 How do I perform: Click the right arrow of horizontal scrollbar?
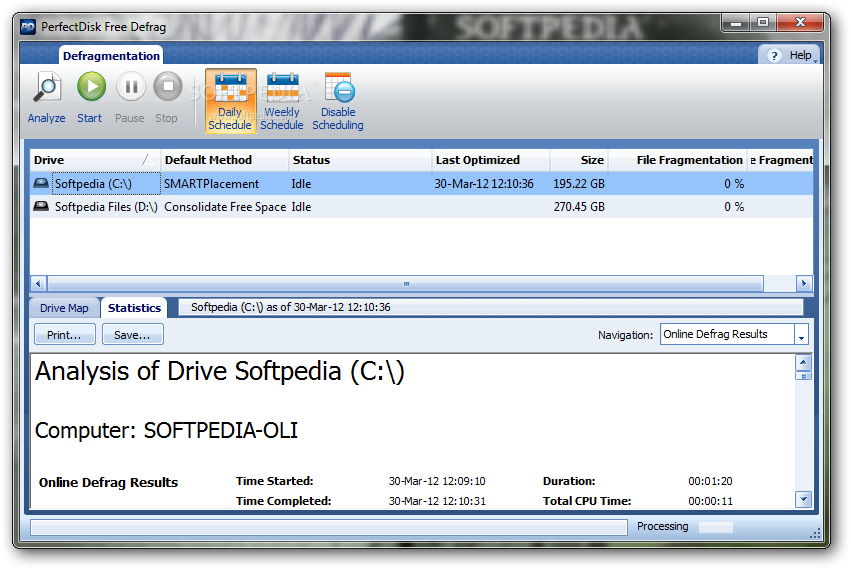point(804,283)
